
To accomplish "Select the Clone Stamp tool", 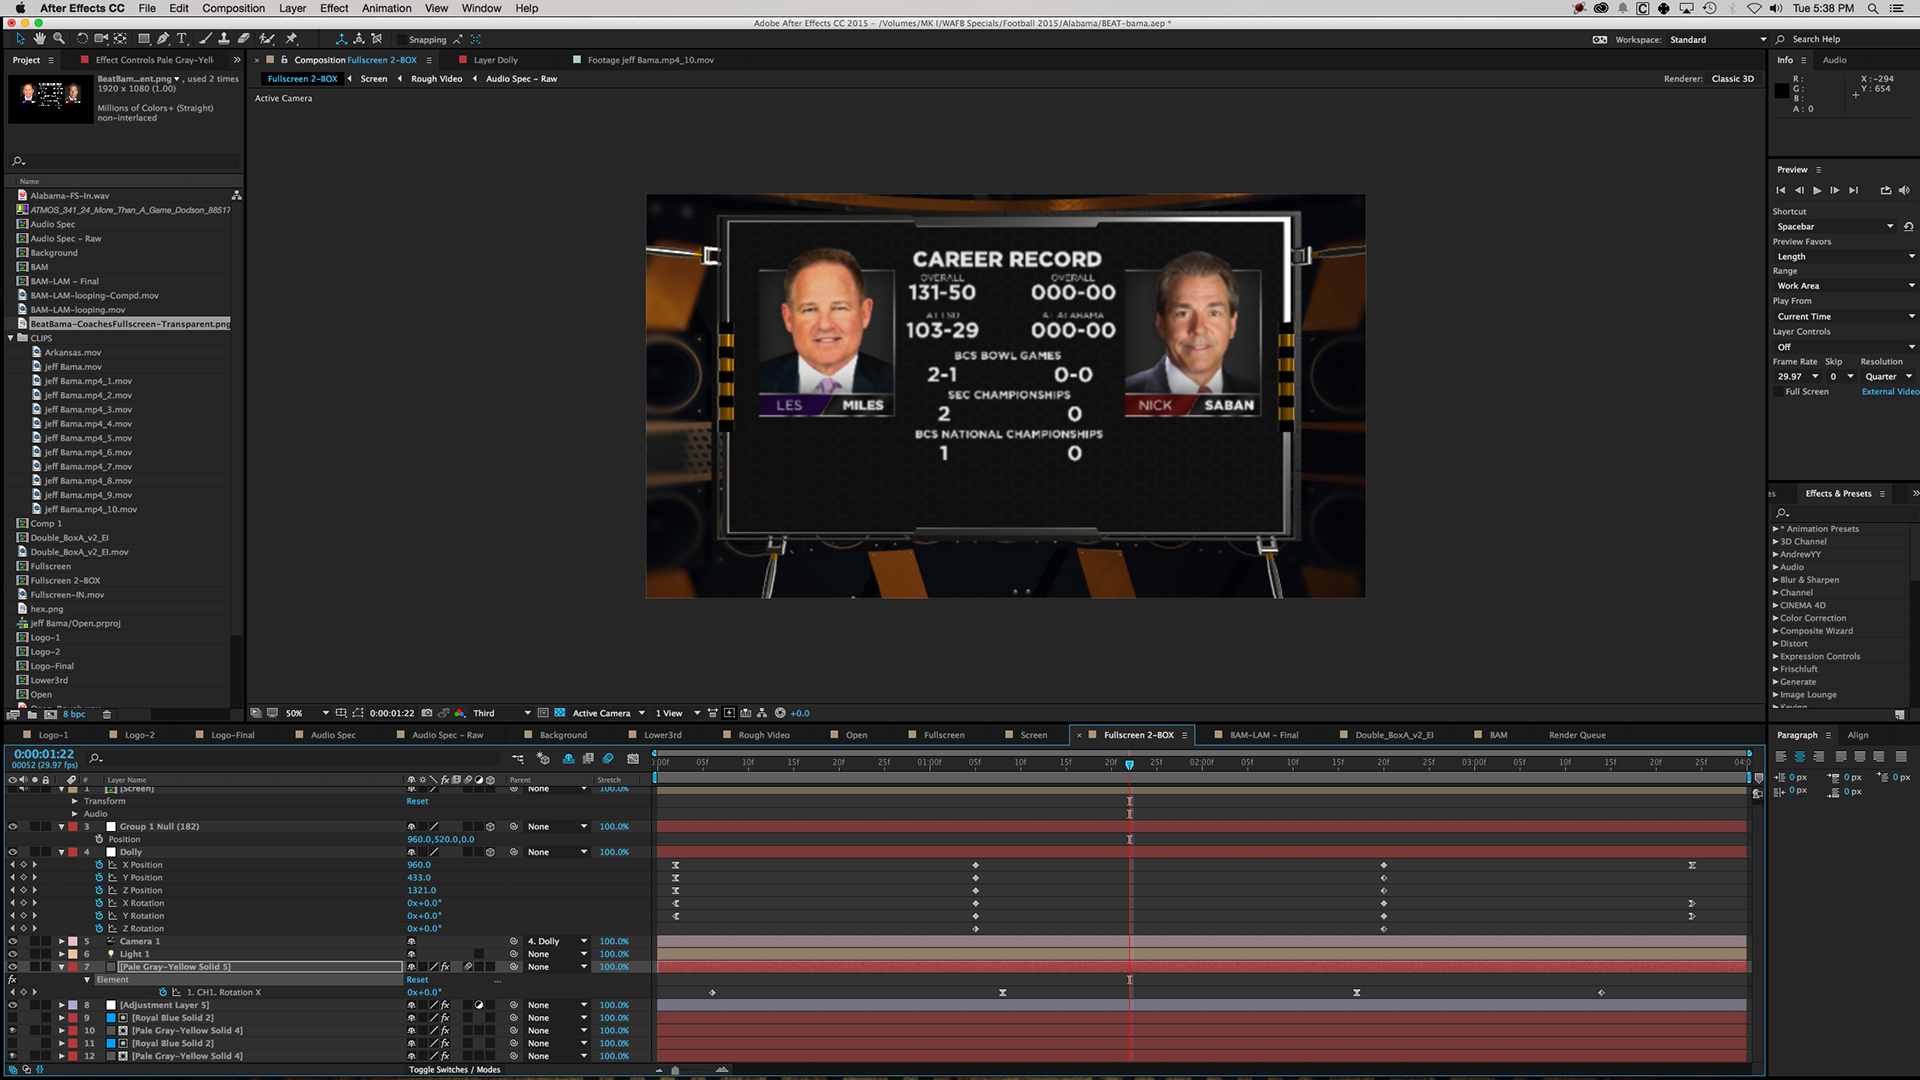I will 224,39.
